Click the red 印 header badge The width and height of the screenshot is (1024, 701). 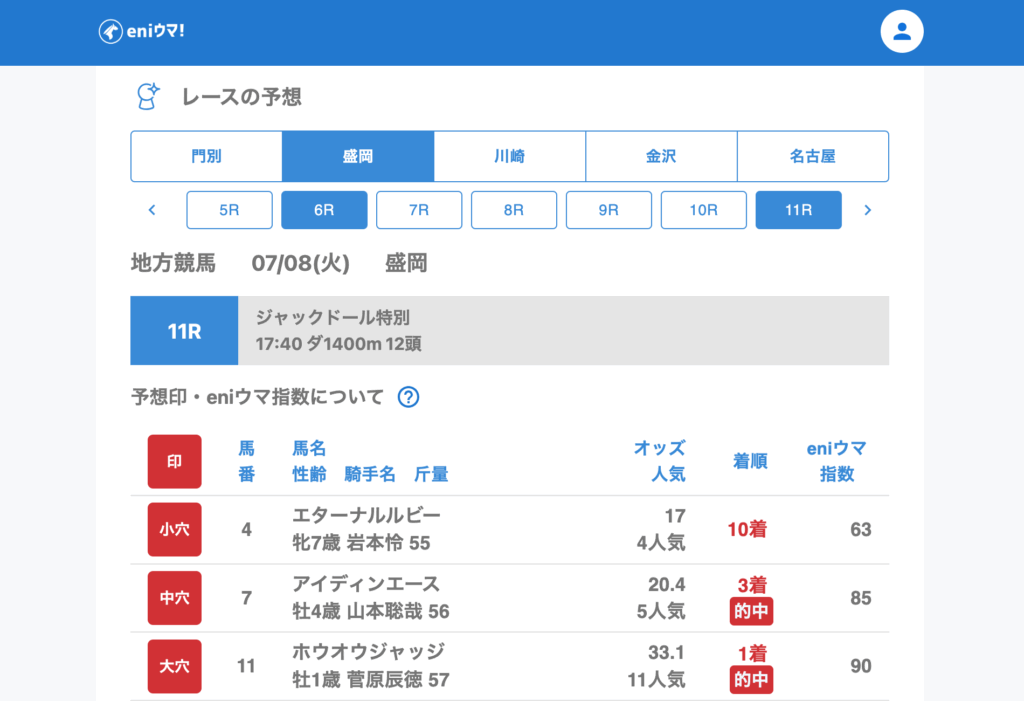[x=174, y=461]
